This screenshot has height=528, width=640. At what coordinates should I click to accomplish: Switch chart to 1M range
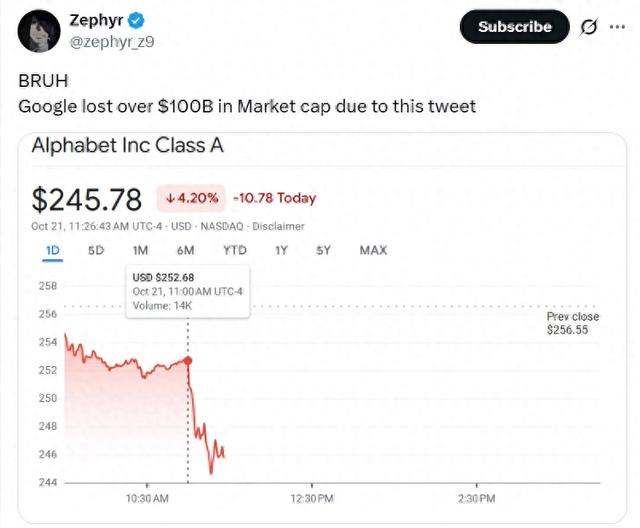point(140,250)
